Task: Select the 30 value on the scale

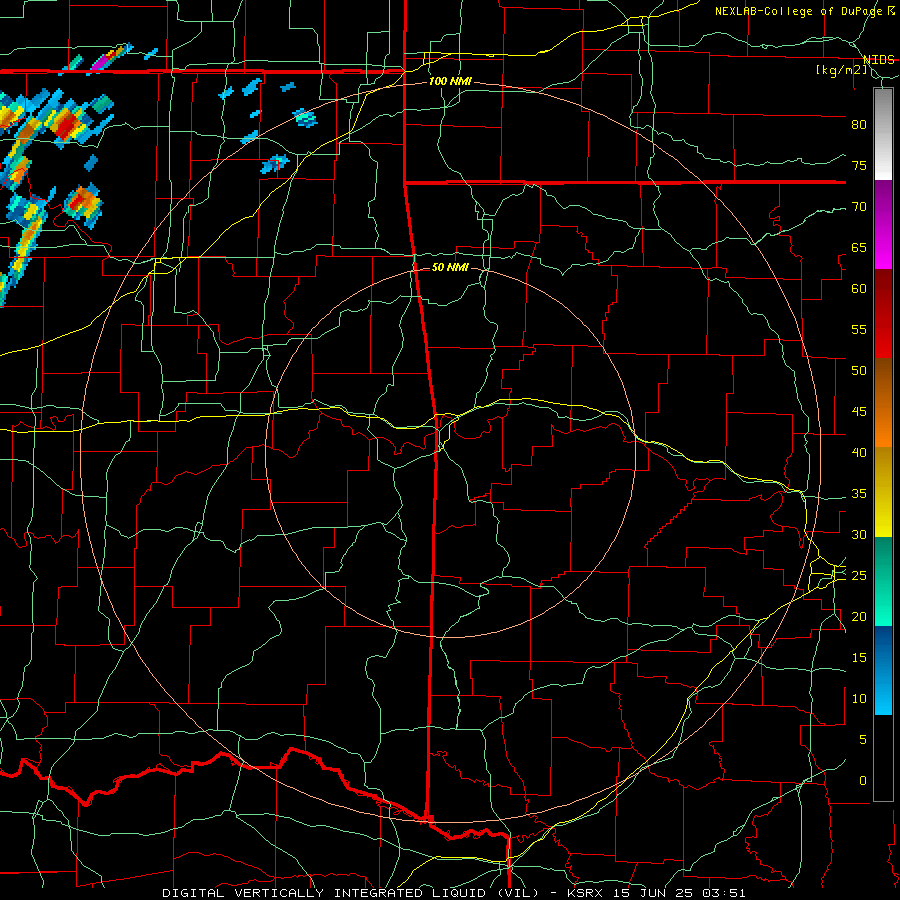Action: (x=859, y=534)
